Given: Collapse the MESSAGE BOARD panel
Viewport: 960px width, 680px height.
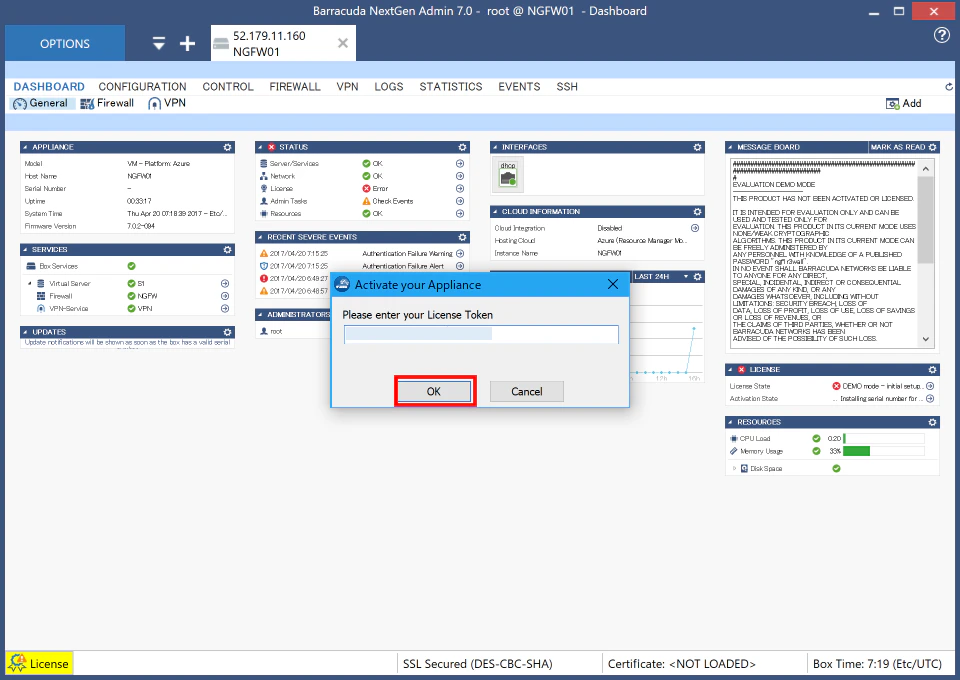Looking at the screenshot, I should 730,148.
